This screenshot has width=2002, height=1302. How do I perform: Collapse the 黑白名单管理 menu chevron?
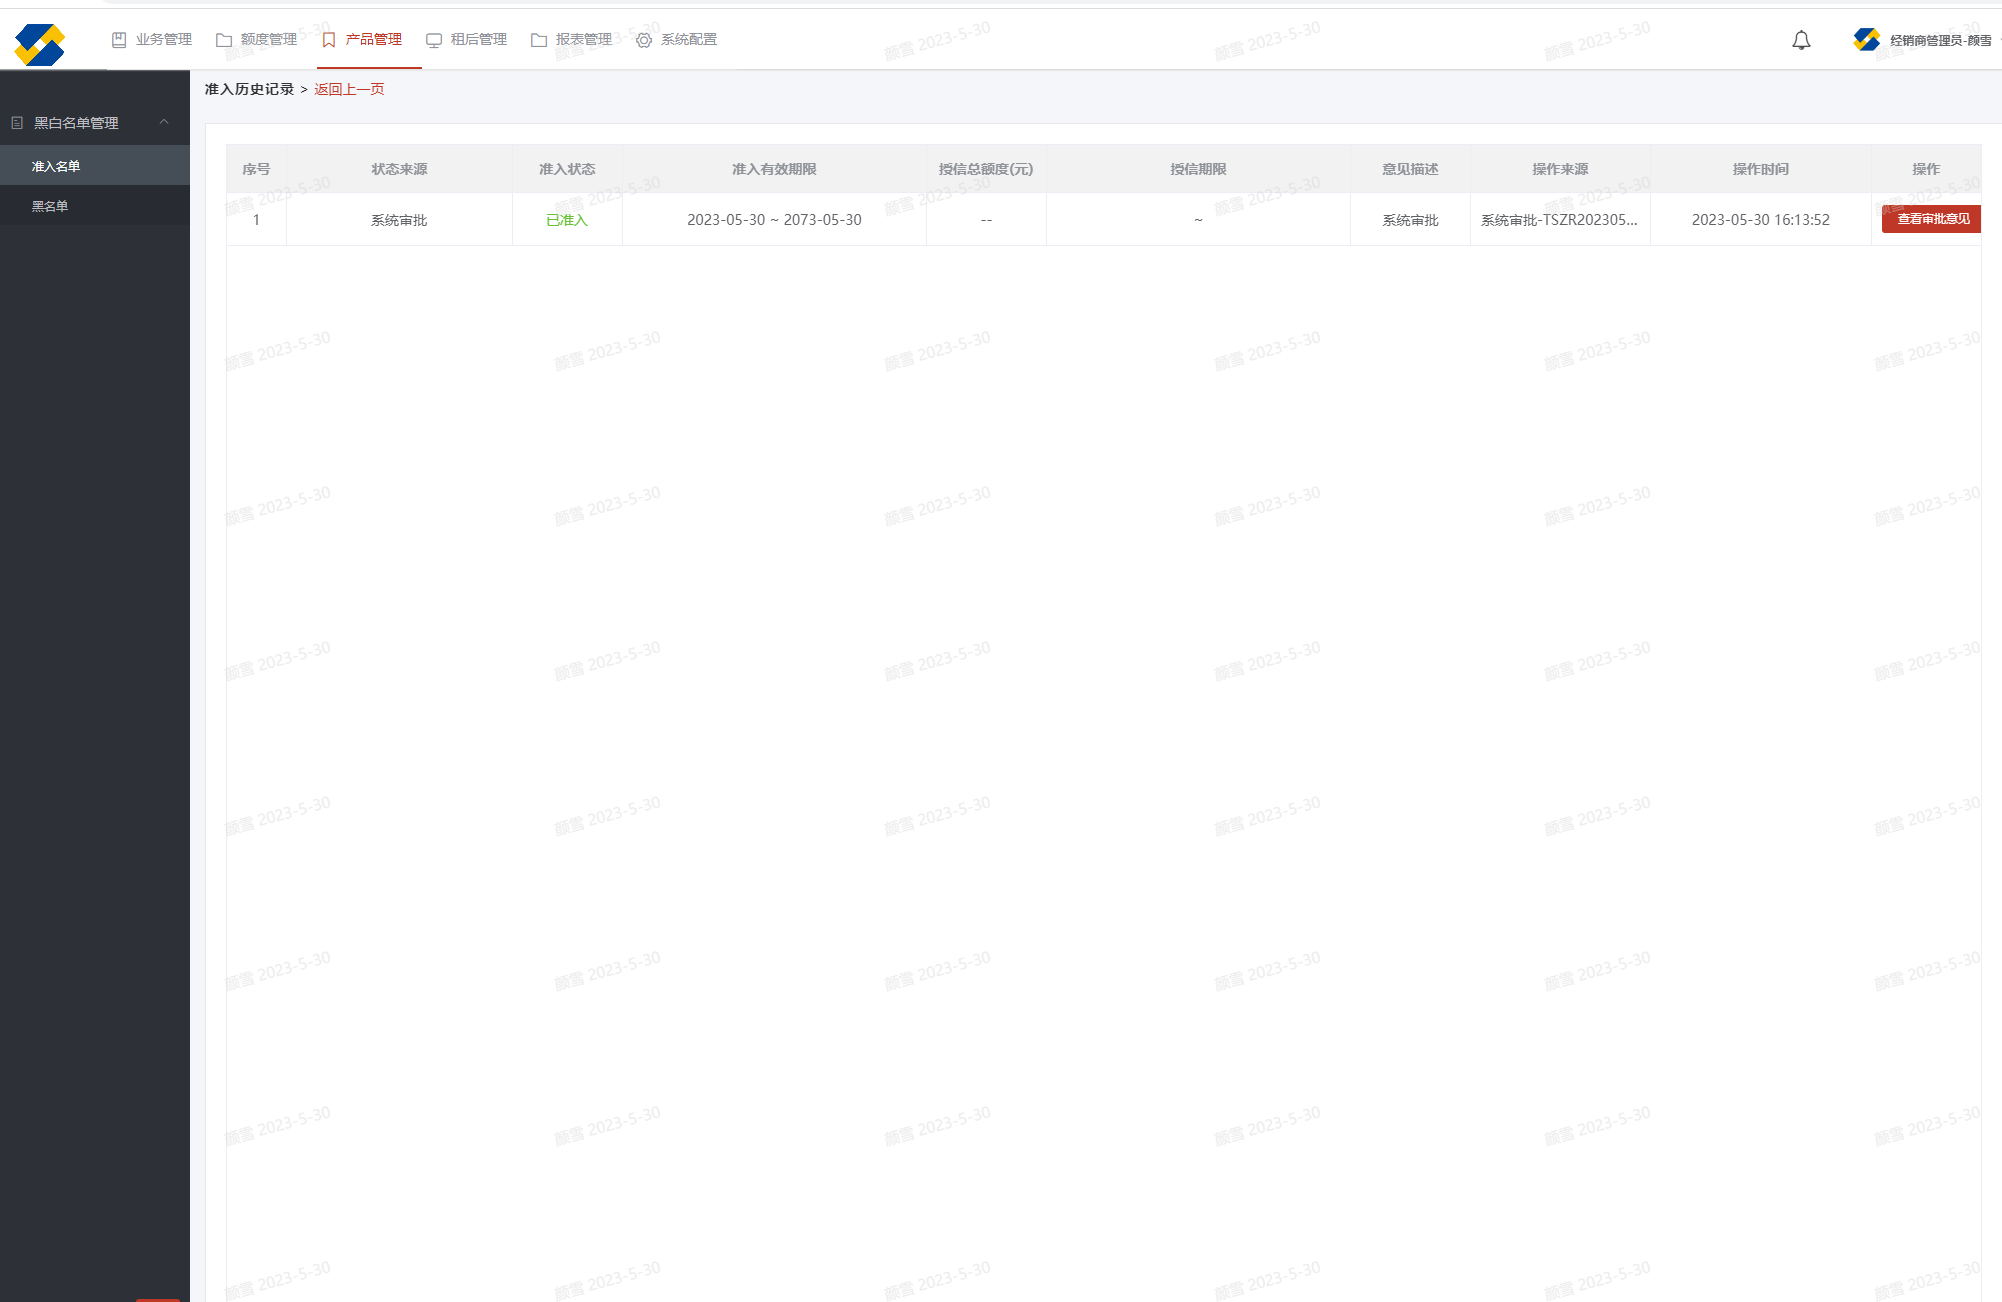164,122
